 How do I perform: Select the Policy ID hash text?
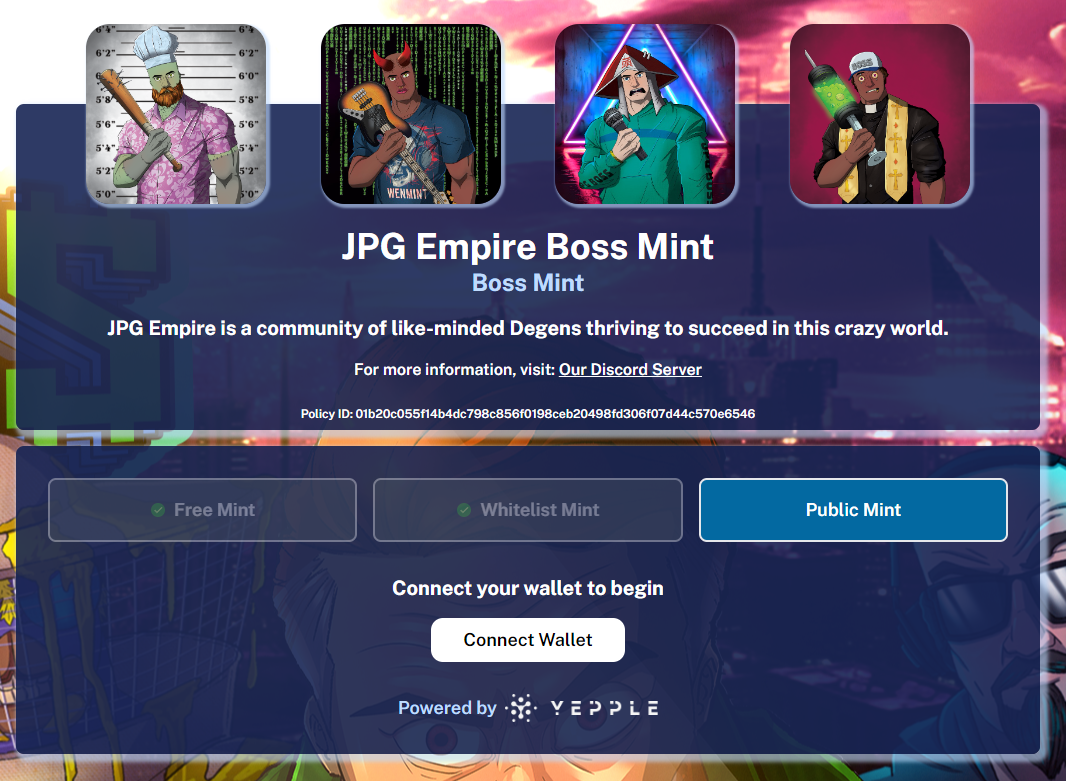coord(555,414)
